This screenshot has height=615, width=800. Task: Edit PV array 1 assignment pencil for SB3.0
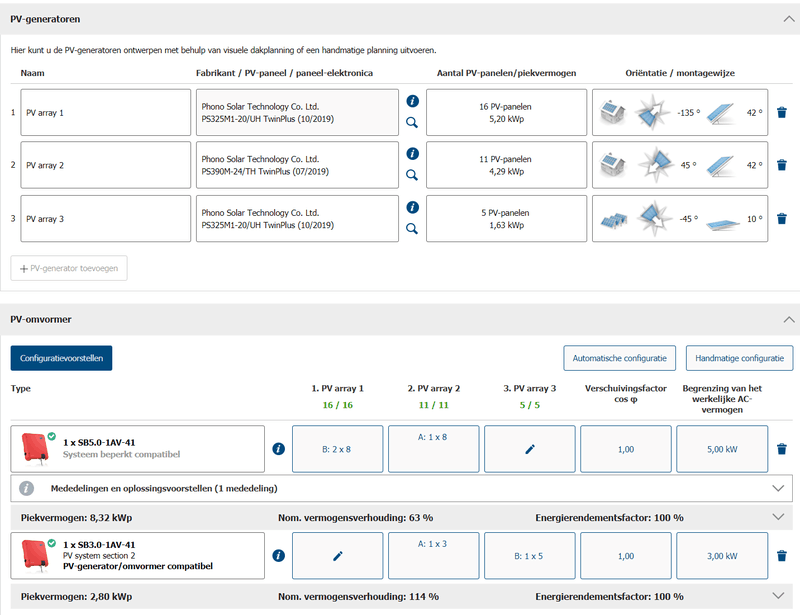coord(338,554)
